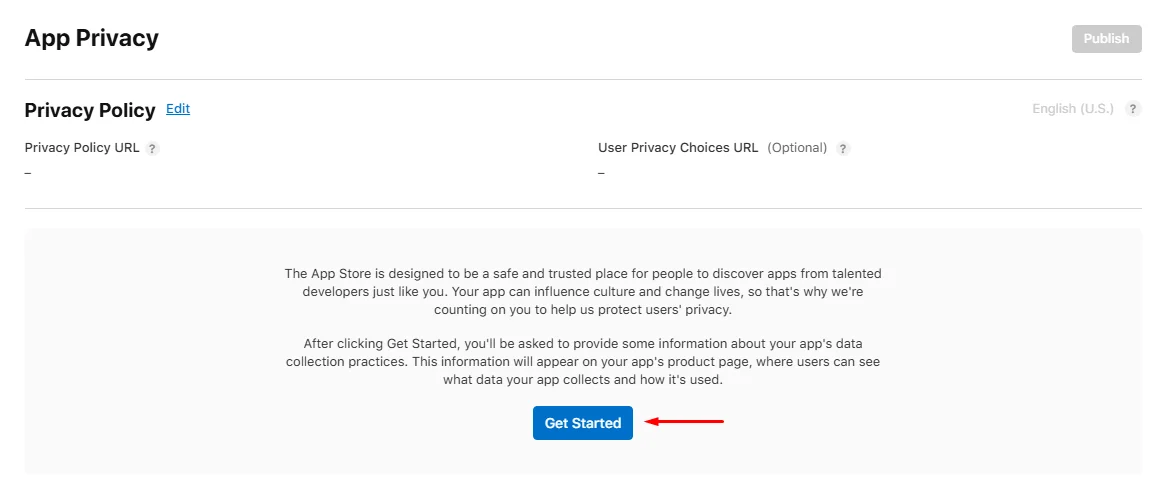This screenshot has height=502, width=1166.
Task: Click the Privacy Policy URL field label
Action: coord(82,148)
